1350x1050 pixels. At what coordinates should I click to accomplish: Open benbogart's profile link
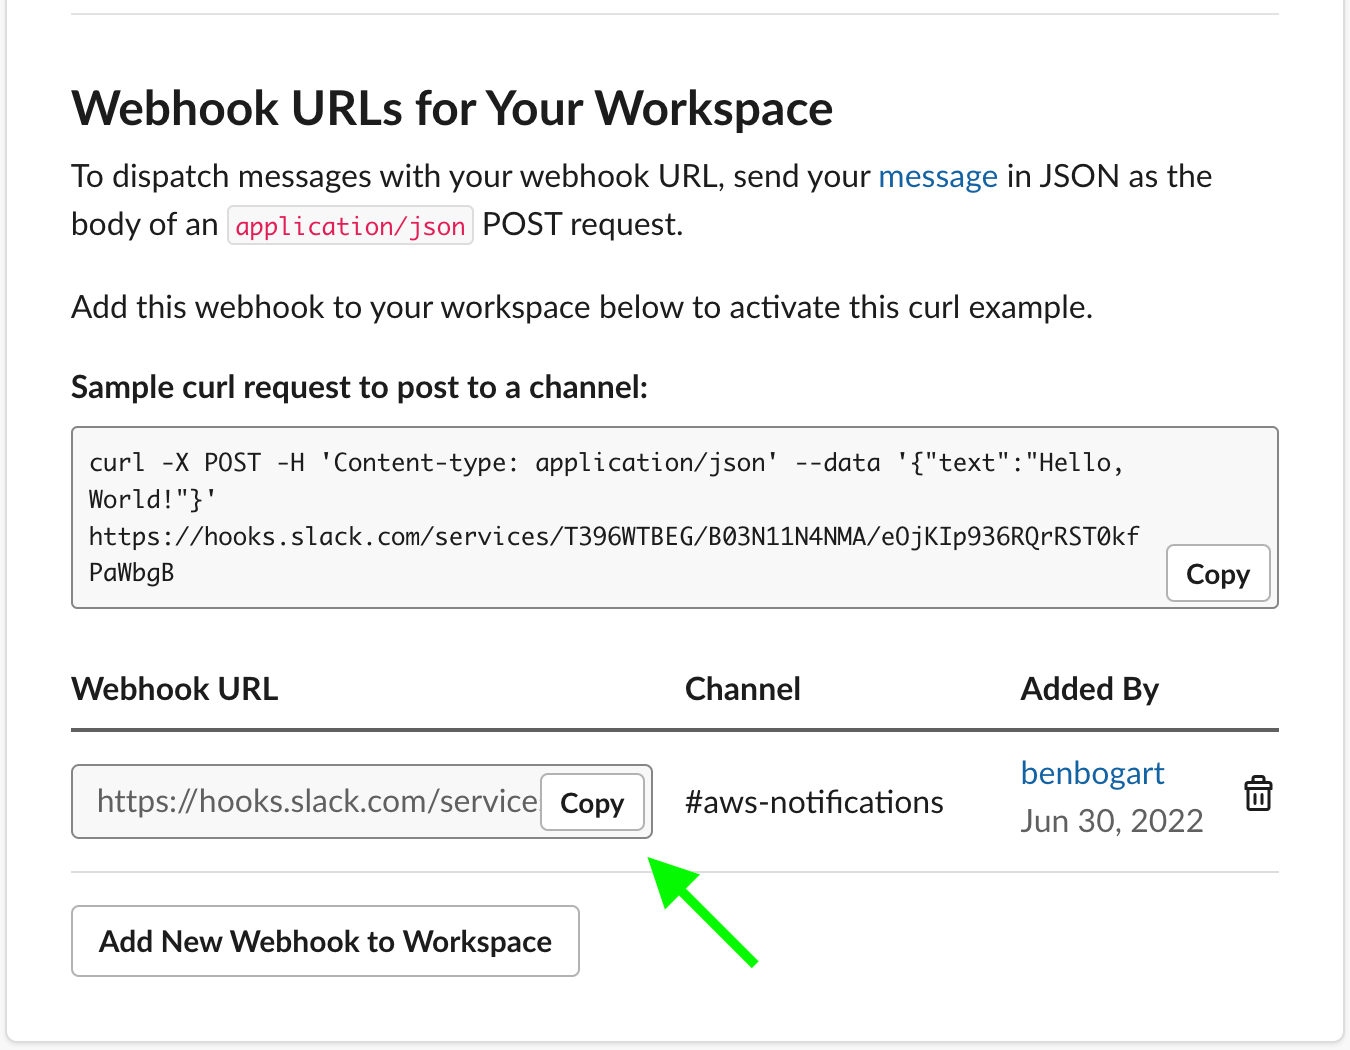(x=1092, y=773)
